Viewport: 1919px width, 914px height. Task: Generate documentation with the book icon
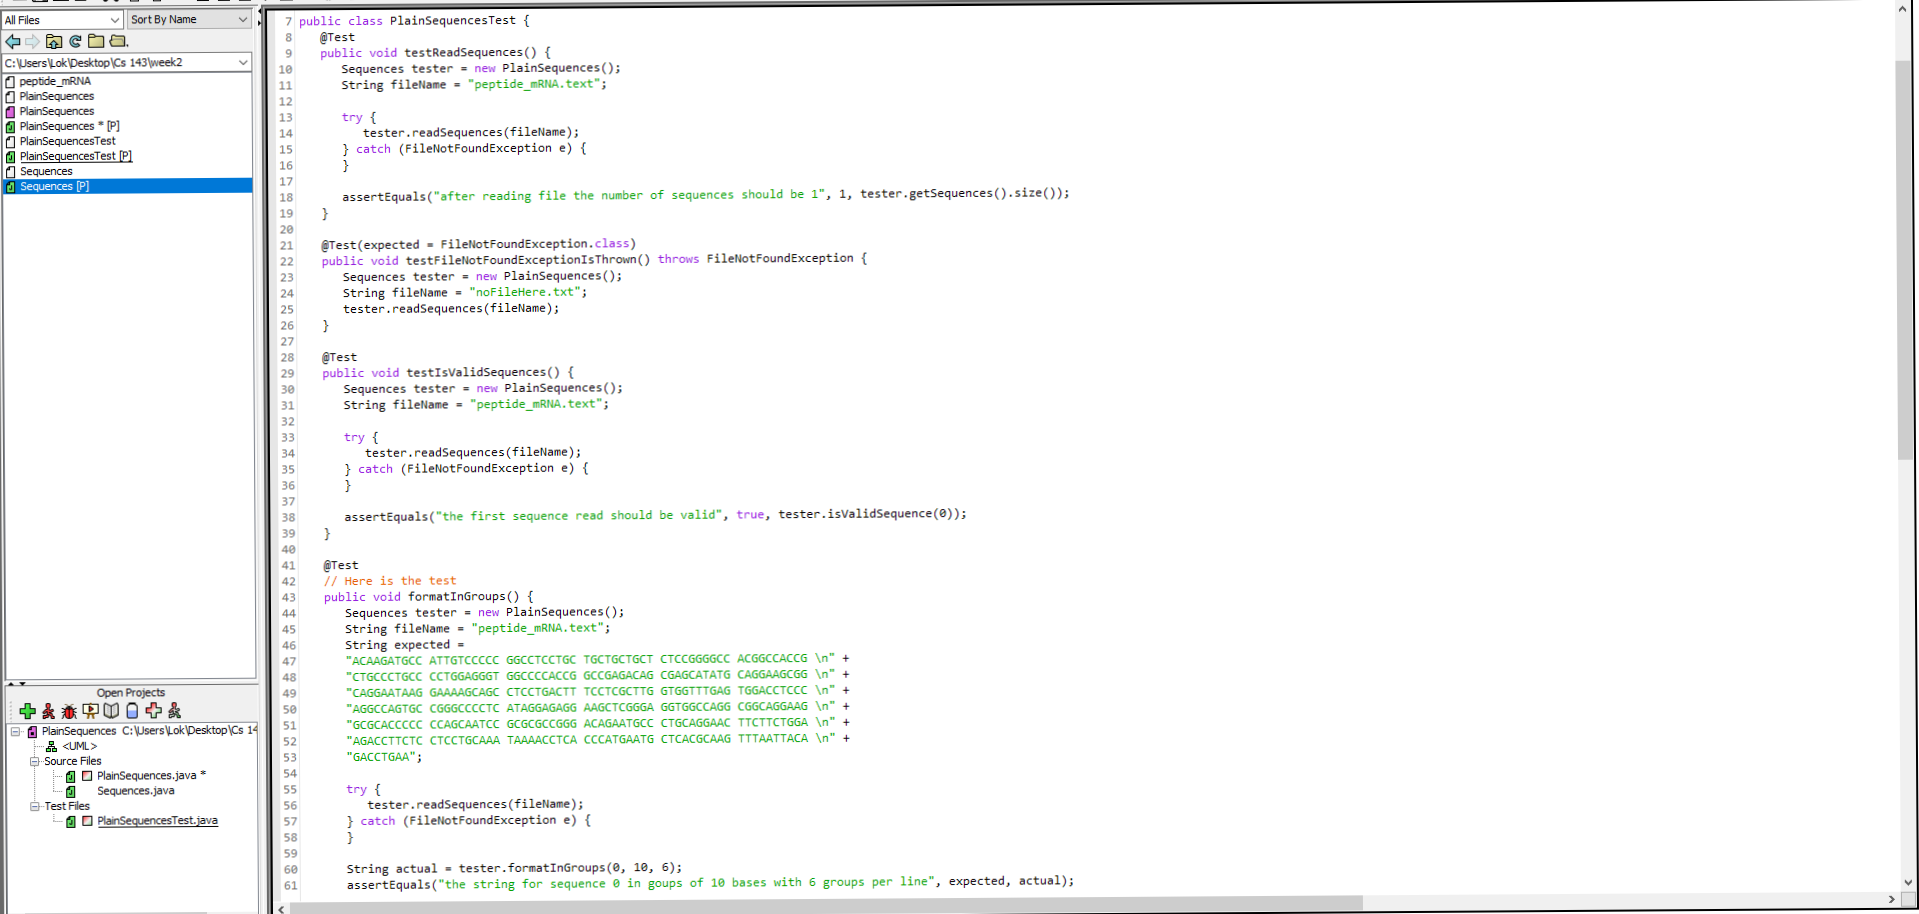point(110,710)
